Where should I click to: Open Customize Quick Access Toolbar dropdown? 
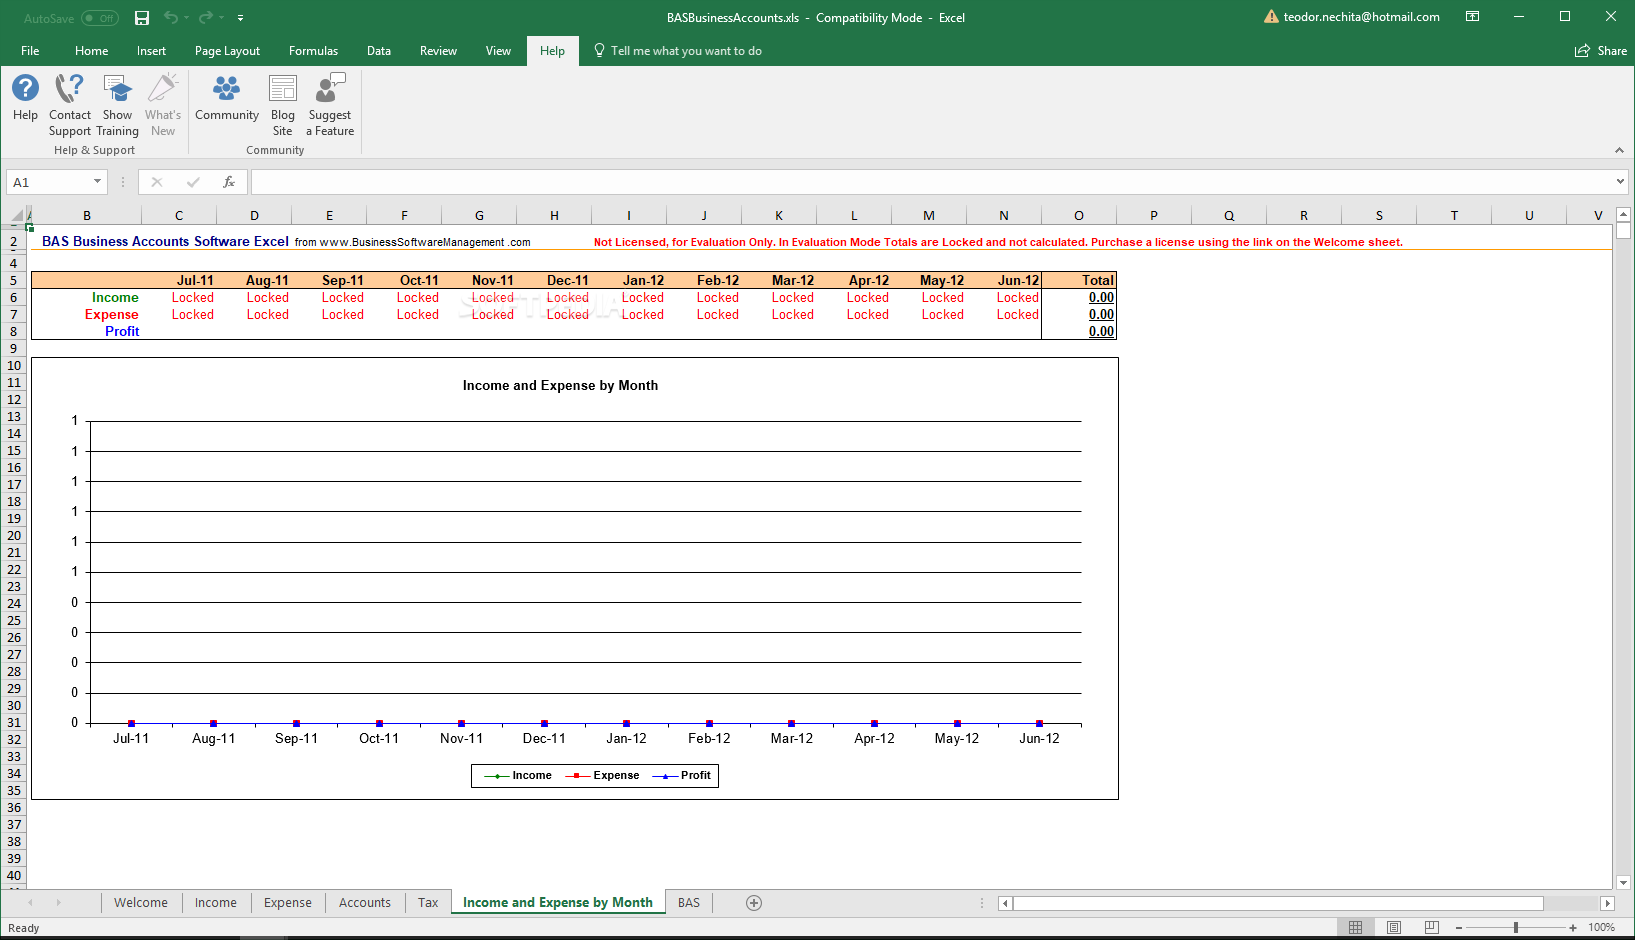(240, 18)
